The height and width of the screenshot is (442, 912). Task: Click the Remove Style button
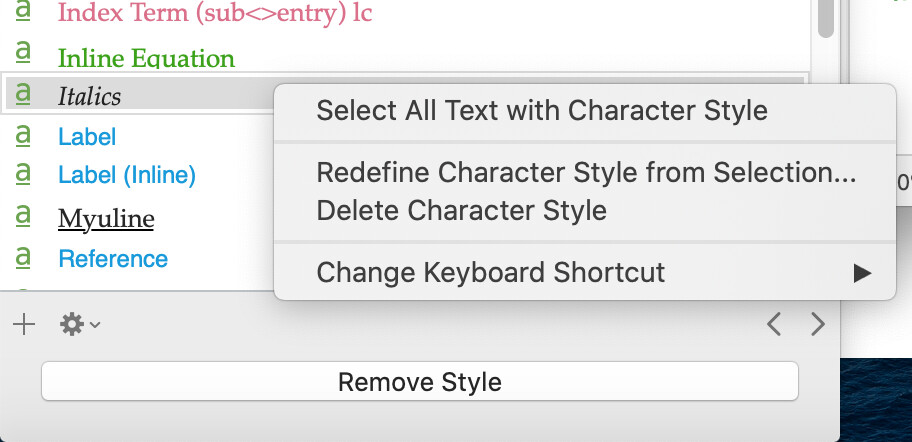coord(419,382)
